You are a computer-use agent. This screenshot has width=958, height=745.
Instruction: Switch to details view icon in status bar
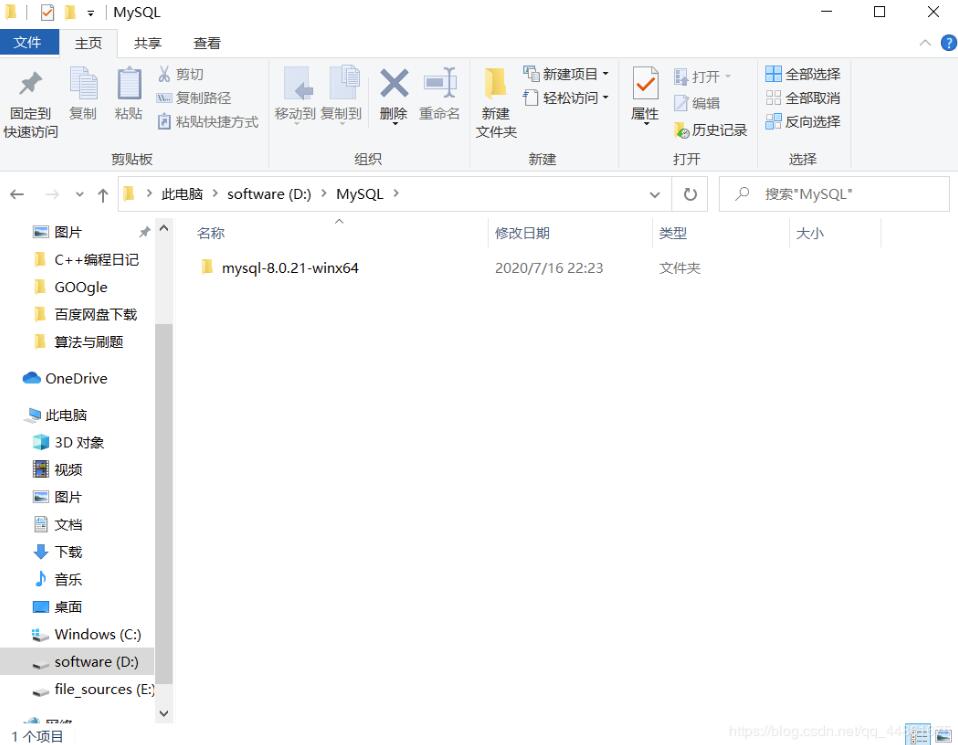pyautogui.click(x=918, y=735)
